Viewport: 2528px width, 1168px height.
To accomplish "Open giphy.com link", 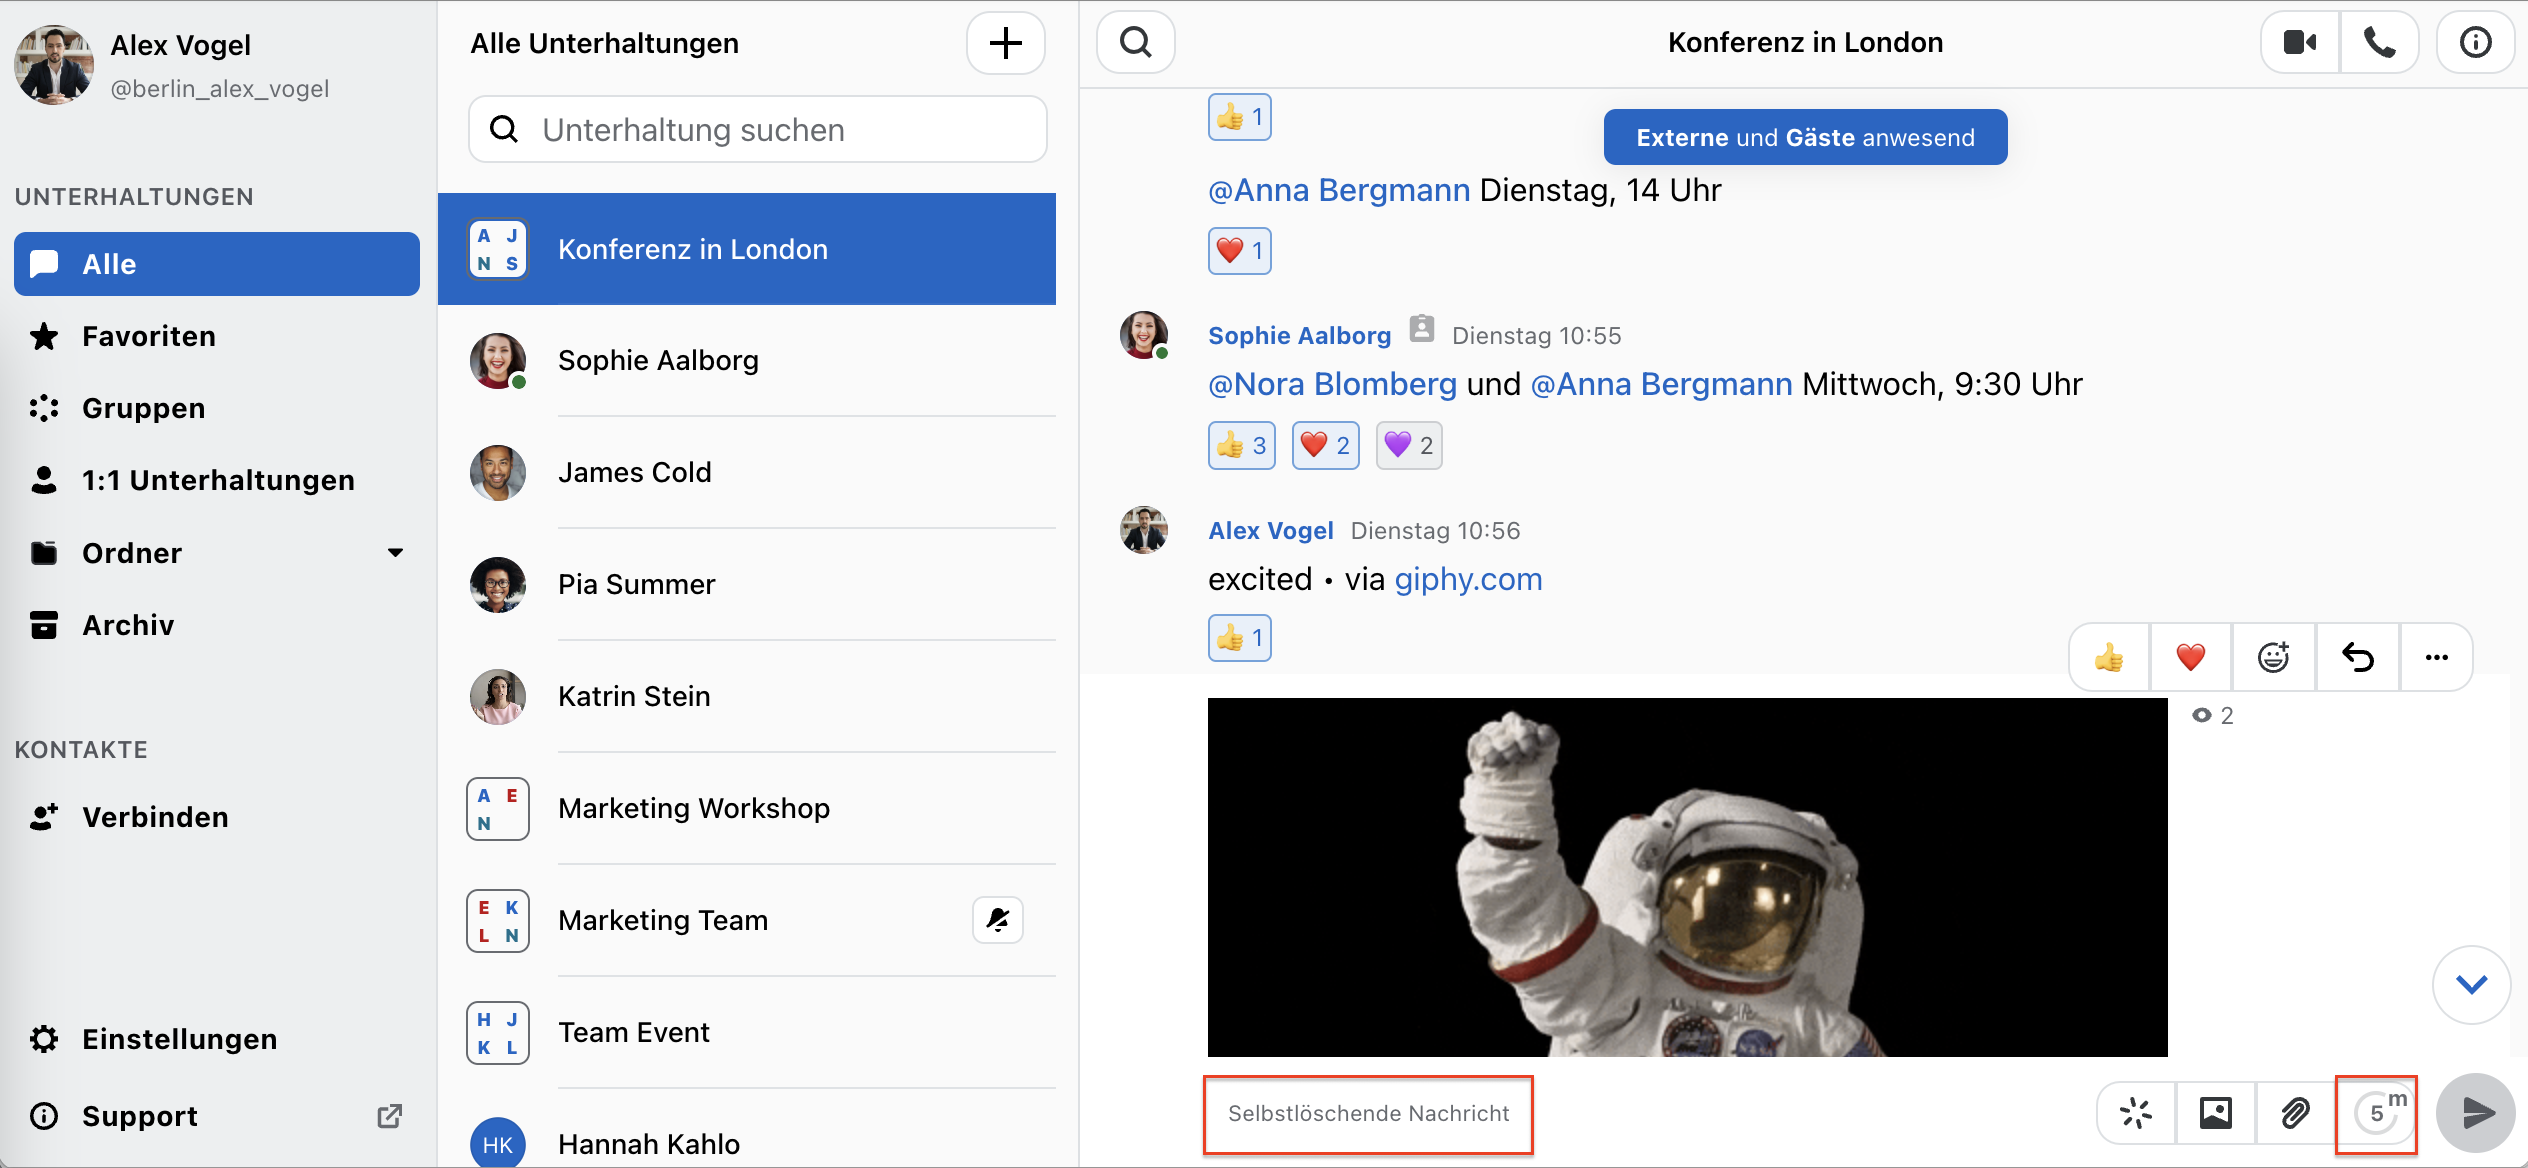I will point(1468,579).
